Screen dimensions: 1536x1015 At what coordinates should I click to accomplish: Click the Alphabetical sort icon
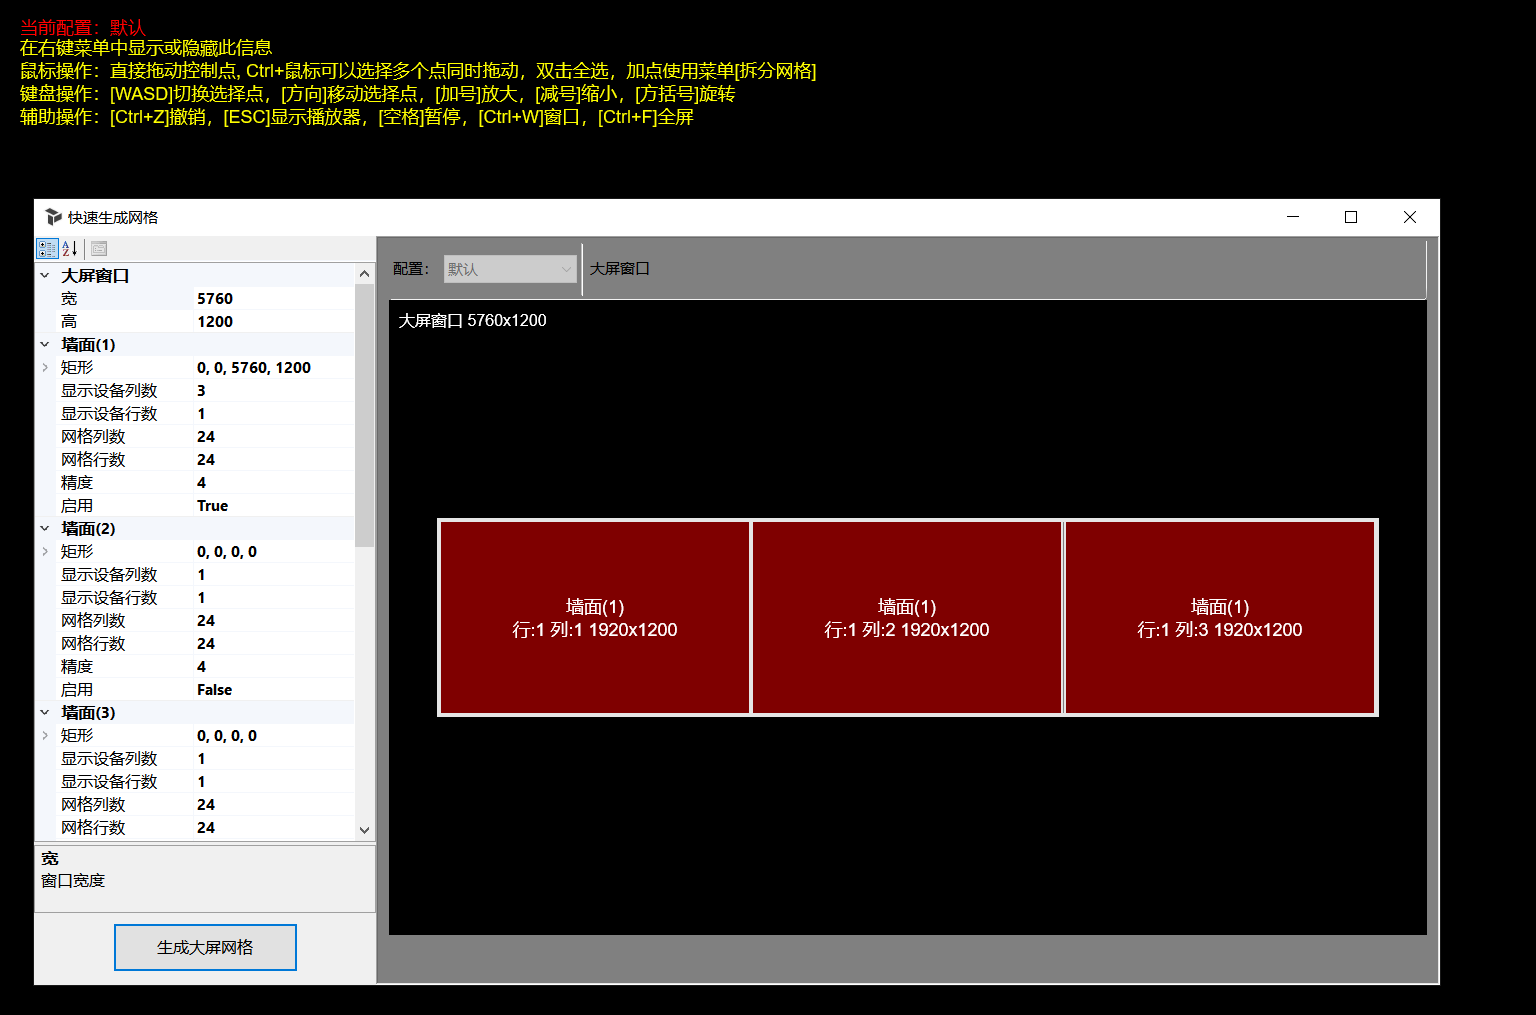[70, 249]
